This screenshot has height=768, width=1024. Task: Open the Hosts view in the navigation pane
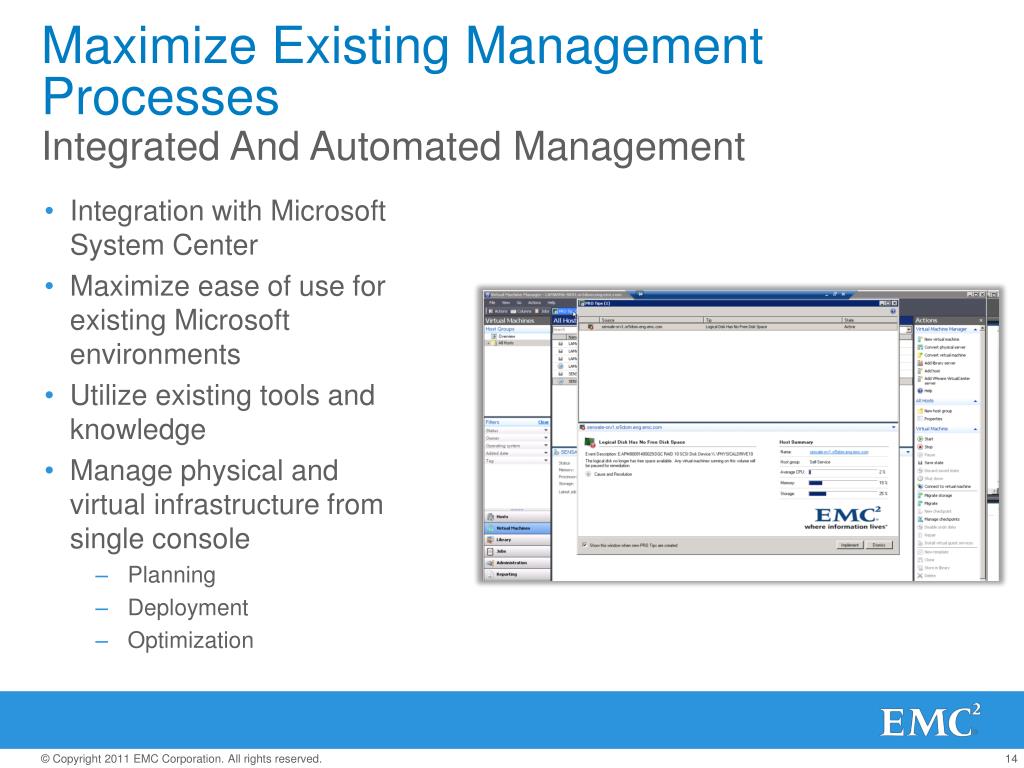pos(517,517)
